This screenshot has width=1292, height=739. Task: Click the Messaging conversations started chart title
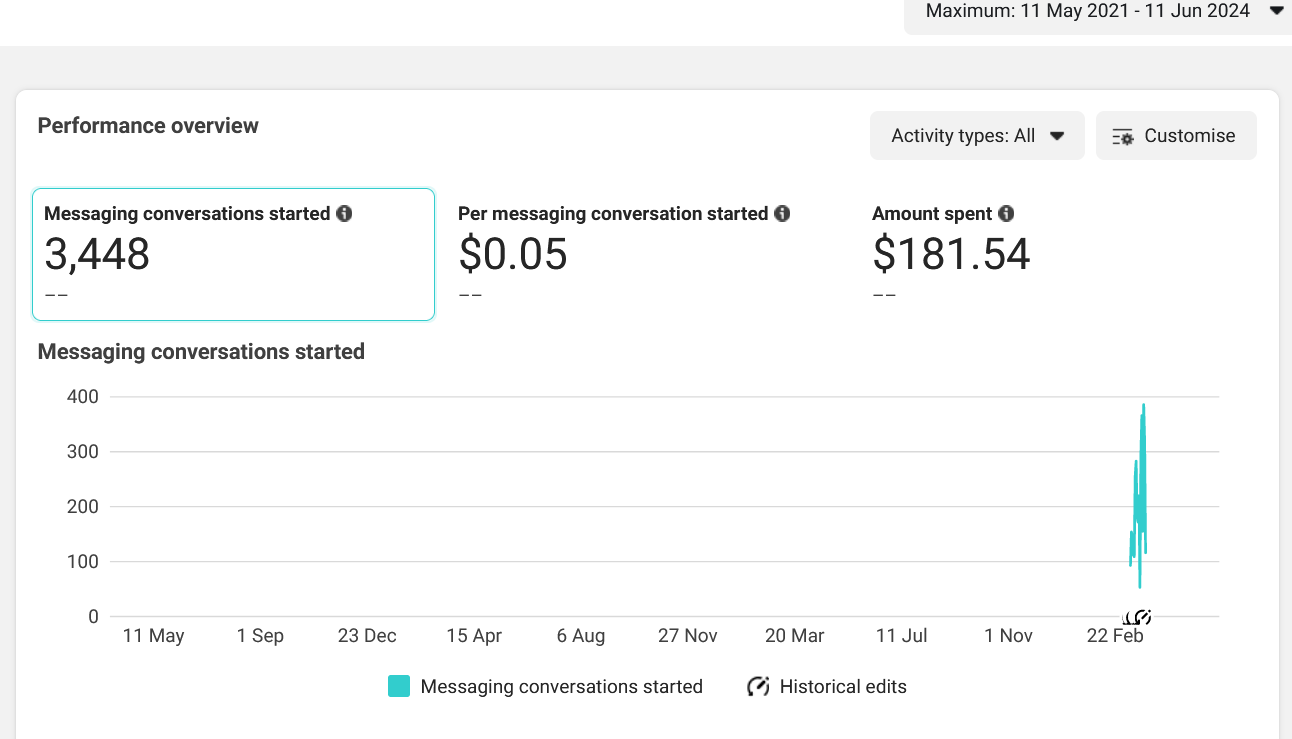click(x=201, y=352)
